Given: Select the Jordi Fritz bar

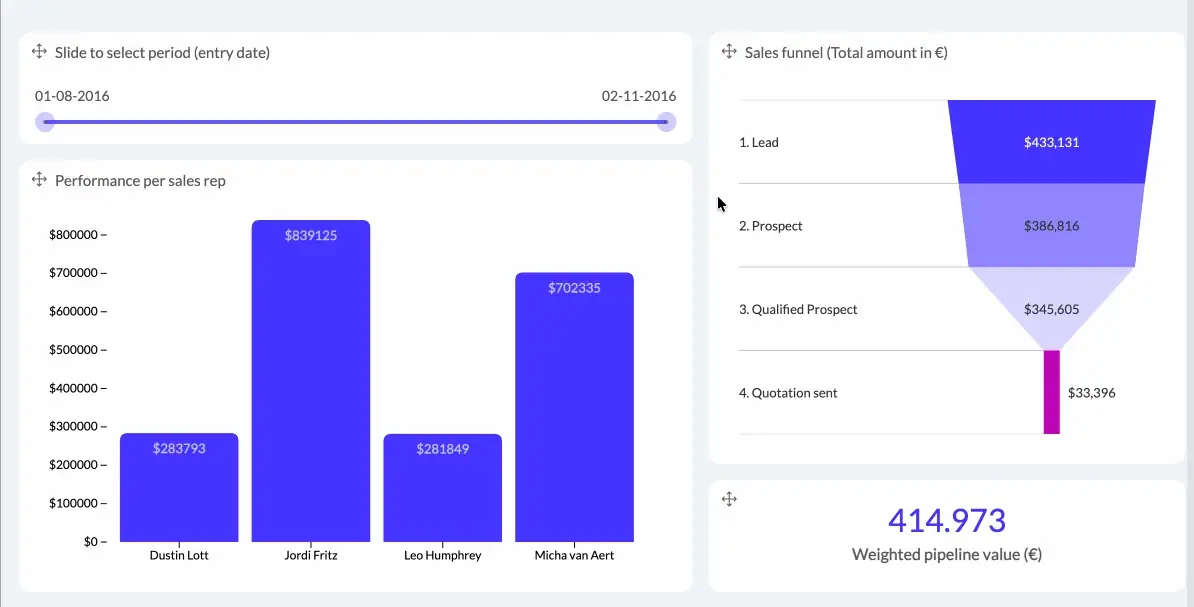Looking at the screenshot, I should 311,381.
